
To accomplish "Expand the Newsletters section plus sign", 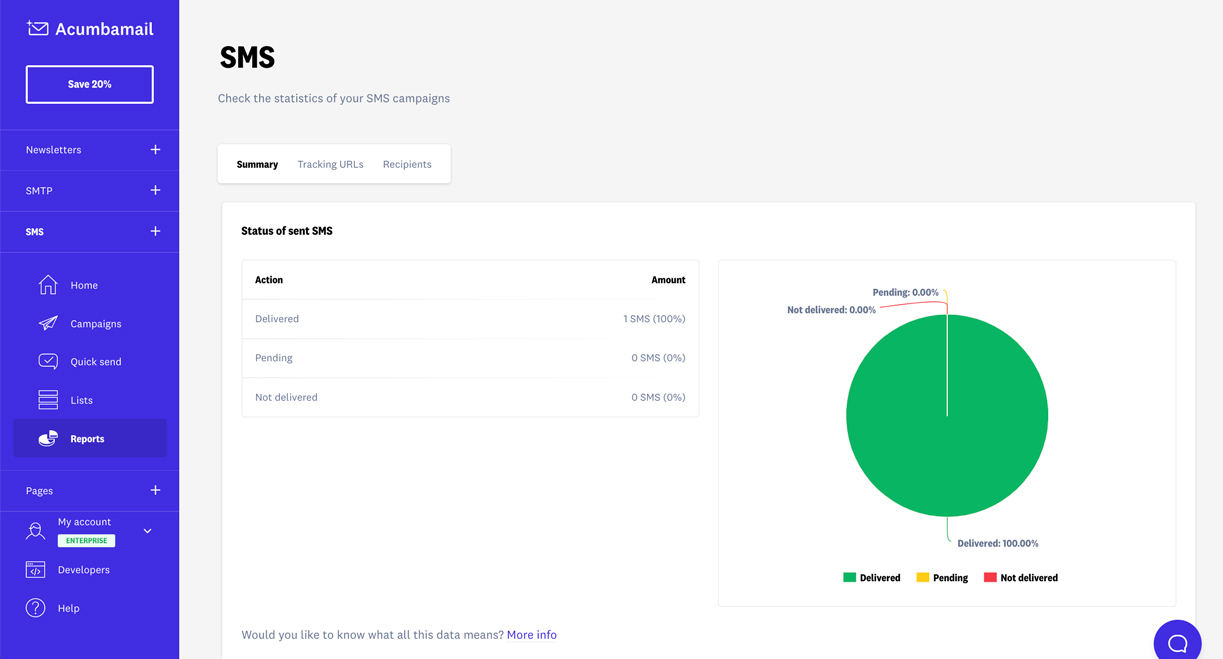I will tap(155, 150).
